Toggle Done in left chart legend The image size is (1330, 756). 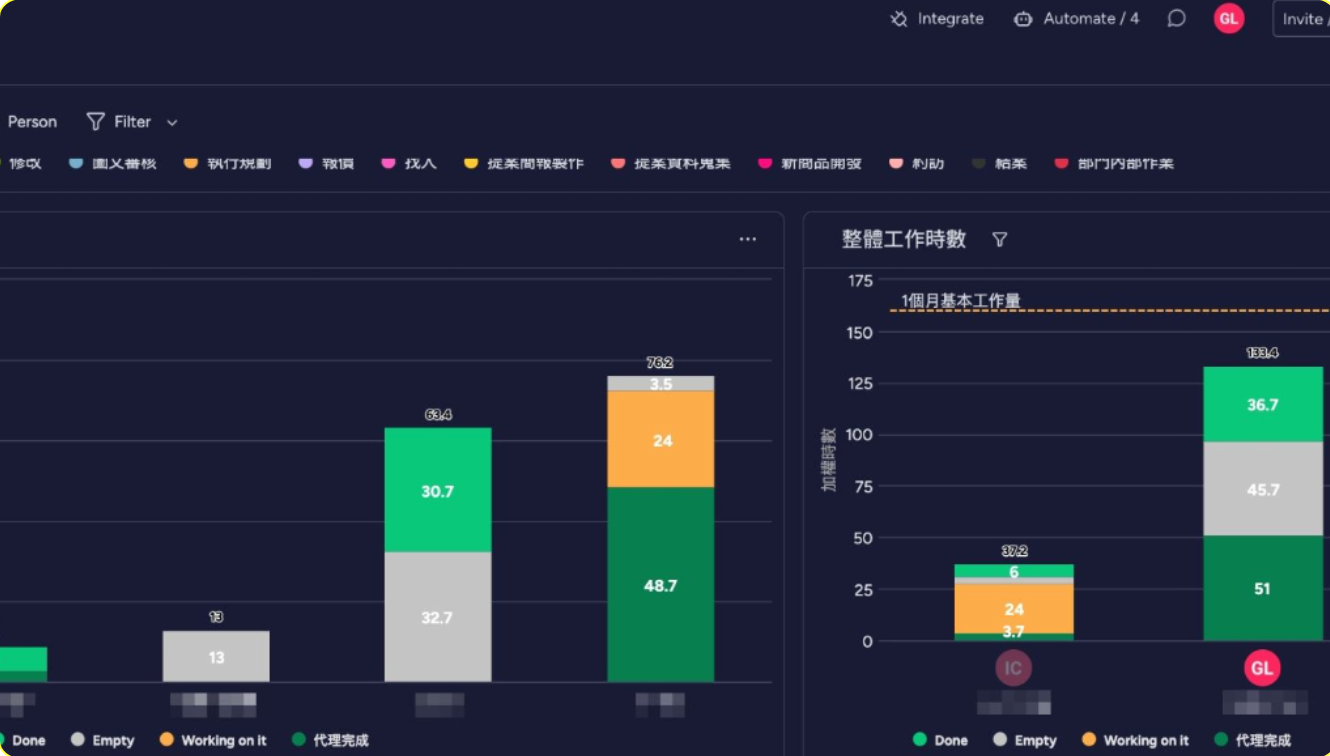(x=23, y=740)
